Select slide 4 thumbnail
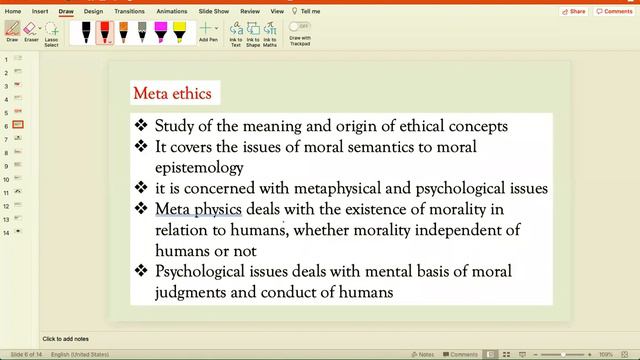Screen dimensions: 640x360 (18, 98)
